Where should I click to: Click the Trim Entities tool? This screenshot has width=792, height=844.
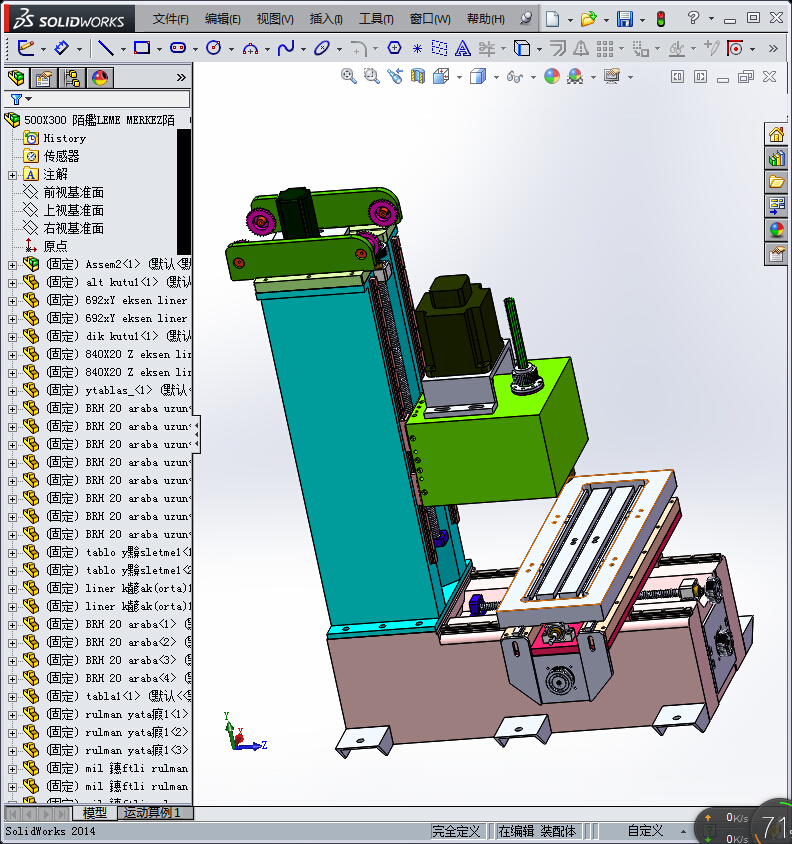[x=487, y=48]
